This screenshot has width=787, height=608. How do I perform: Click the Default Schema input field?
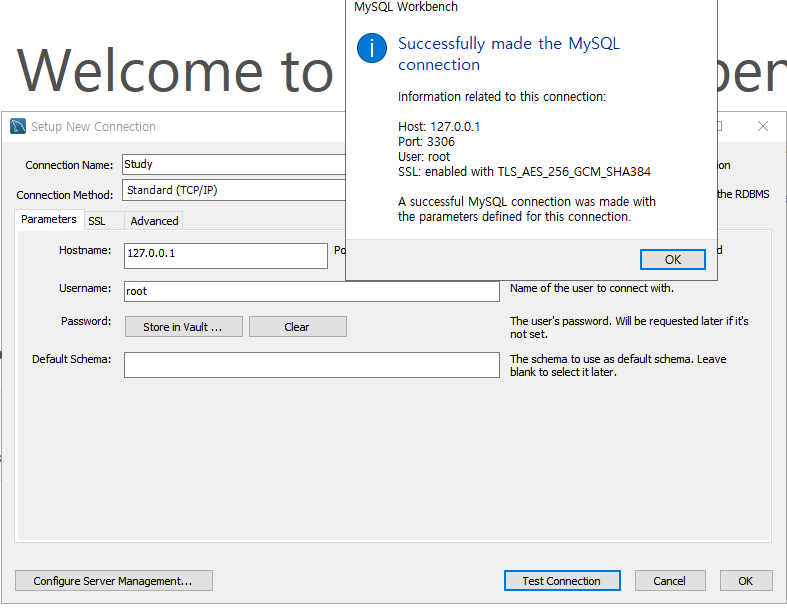(312, 365)
